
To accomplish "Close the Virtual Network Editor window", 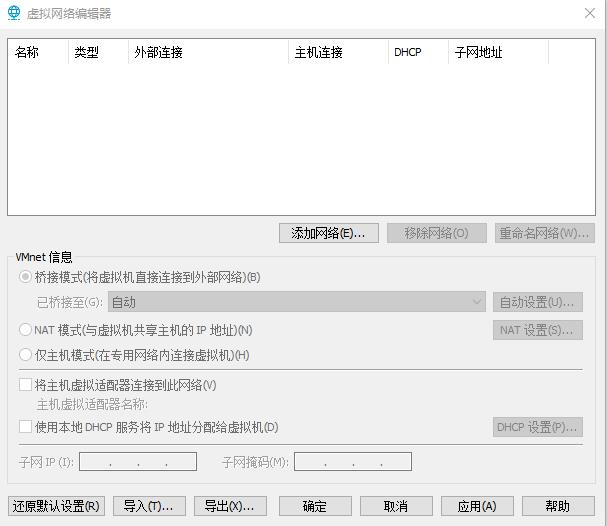I will (589, 13).
